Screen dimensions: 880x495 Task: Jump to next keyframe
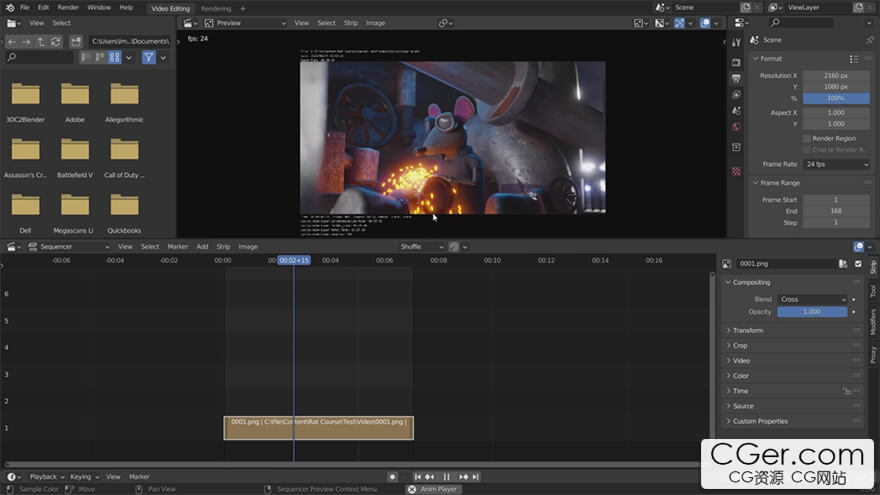[x=464, y=476]
